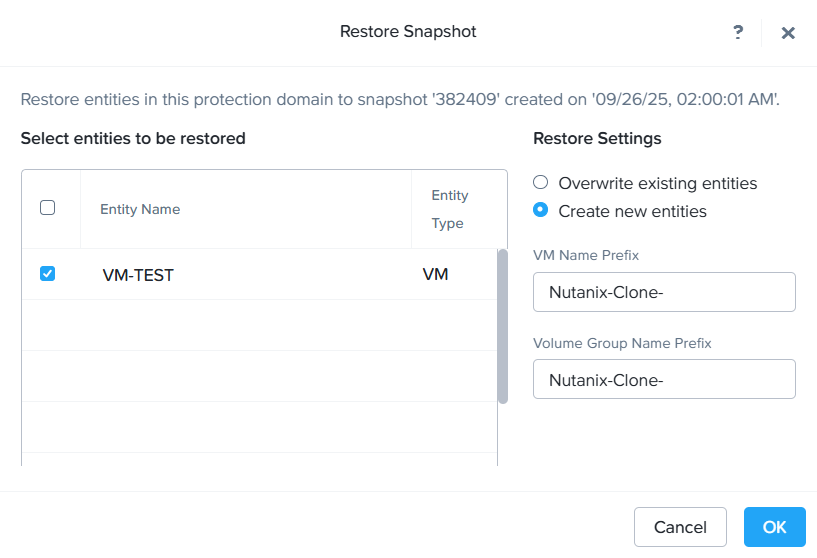Click the Restore Settings heading
This screenshot has width=817, height=558.
click(597, 138)
